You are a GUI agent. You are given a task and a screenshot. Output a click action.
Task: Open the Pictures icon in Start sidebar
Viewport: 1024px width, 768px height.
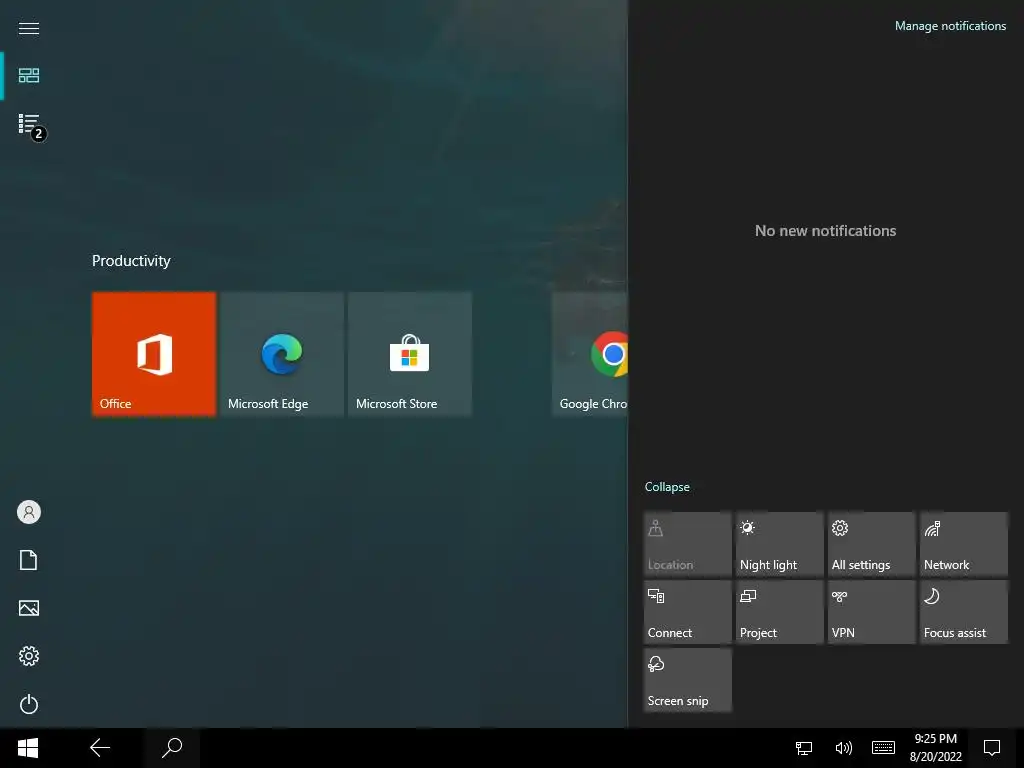point(29,608)
